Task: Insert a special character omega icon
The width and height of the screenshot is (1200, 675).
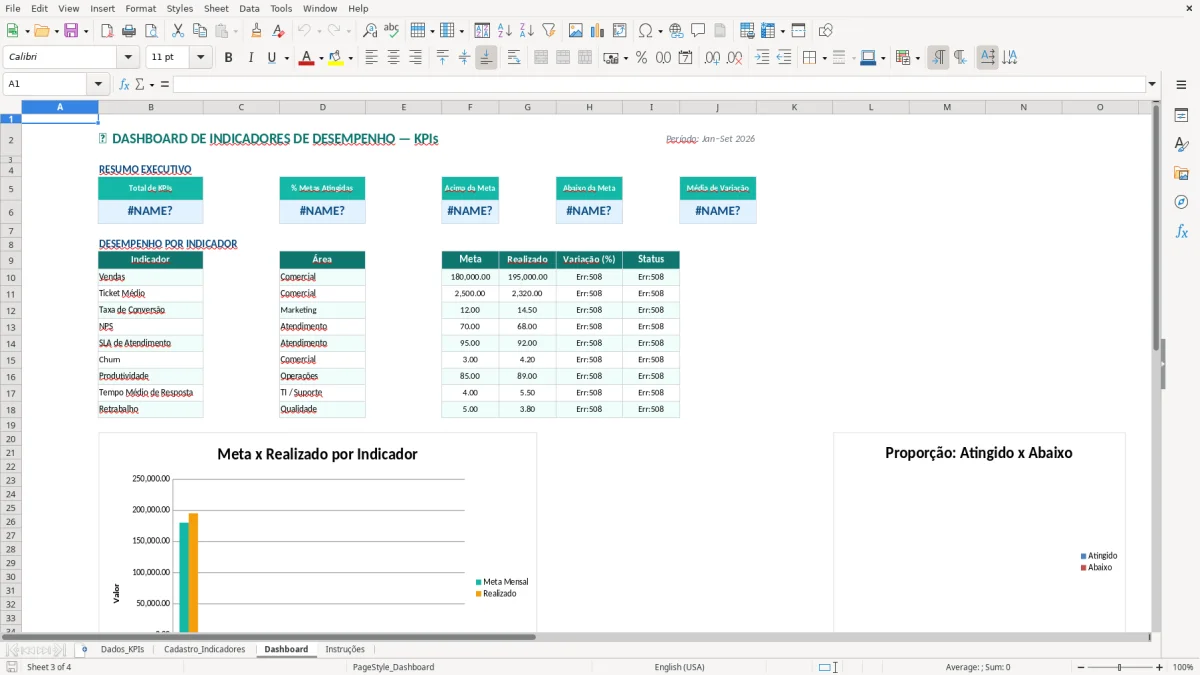Action: click(x=645, y=31)
